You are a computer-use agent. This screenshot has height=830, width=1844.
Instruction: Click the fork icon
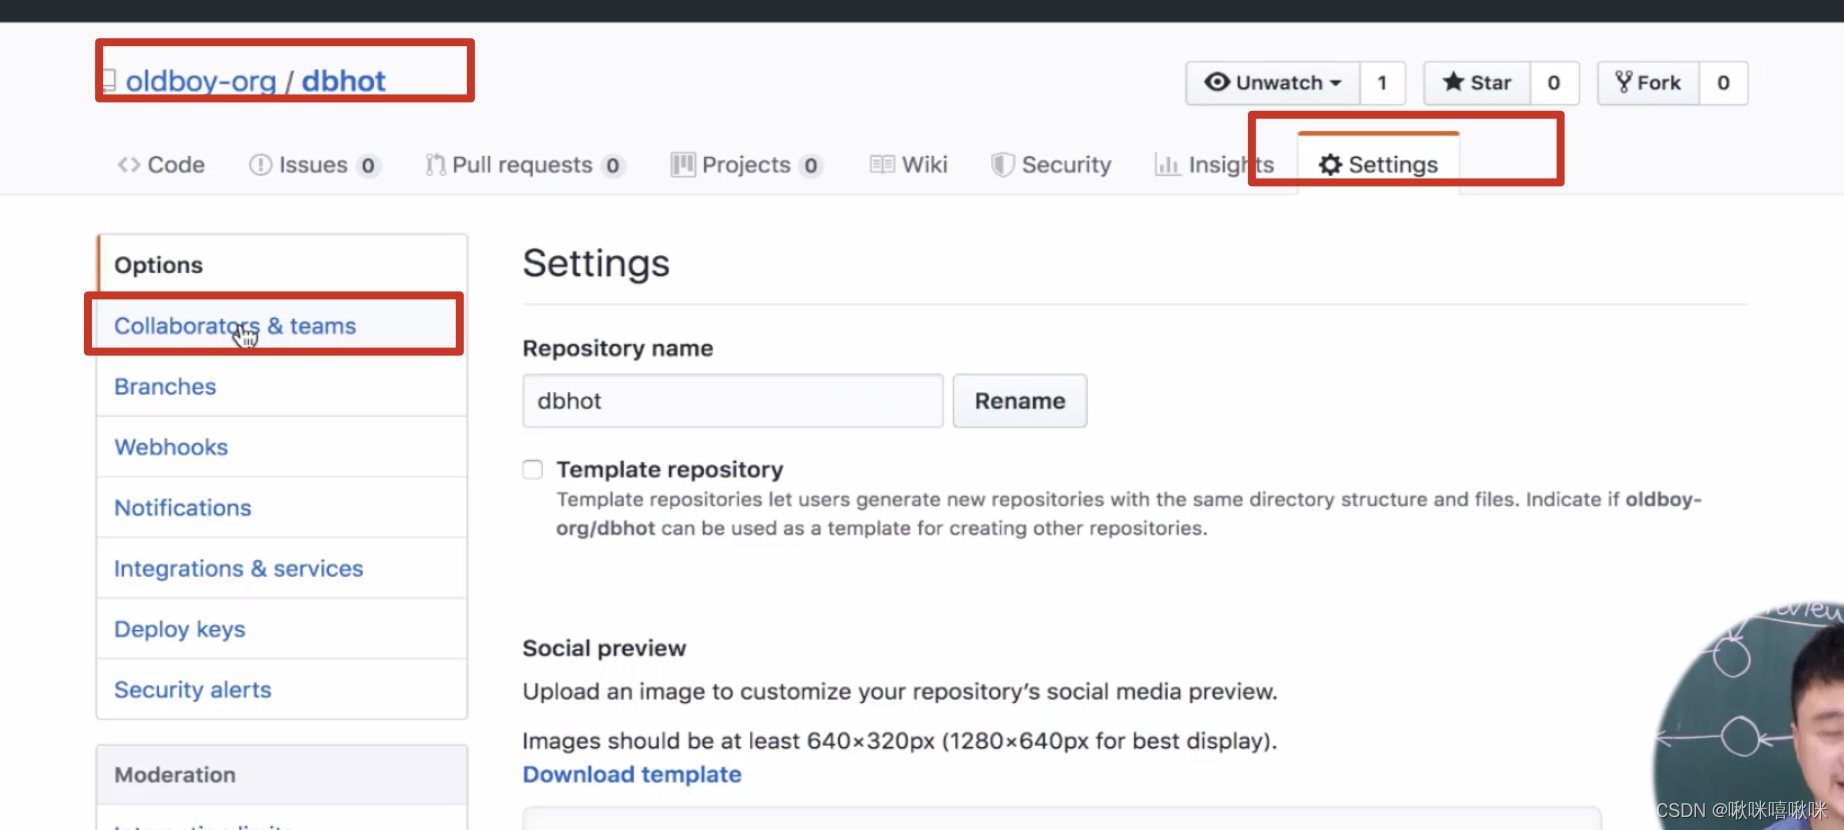coord(1624,82)
